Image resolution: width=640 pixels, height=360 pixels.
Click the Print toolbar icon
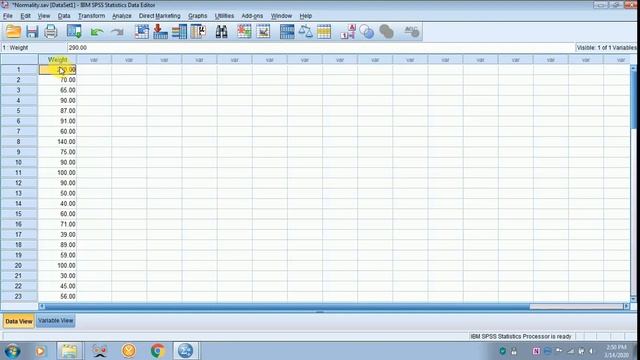tap(51, 32)
